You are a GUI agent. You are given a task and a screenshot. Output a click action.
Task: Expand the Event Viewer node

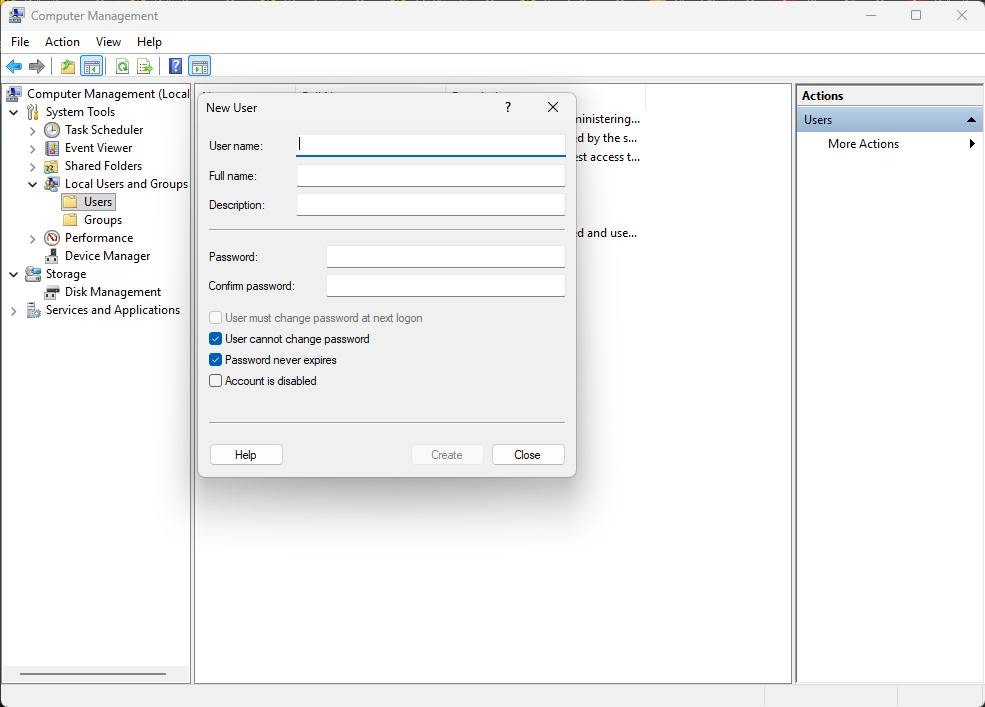pos(33,149)
